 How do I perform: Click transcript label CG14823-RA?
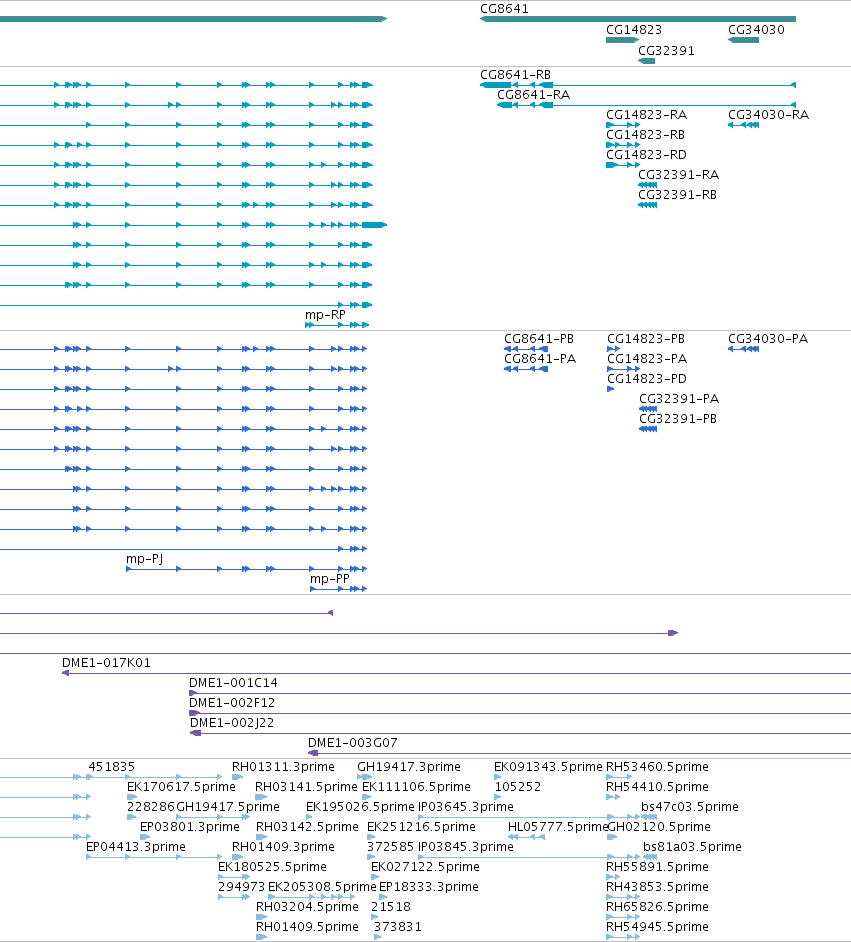[646, 115]
